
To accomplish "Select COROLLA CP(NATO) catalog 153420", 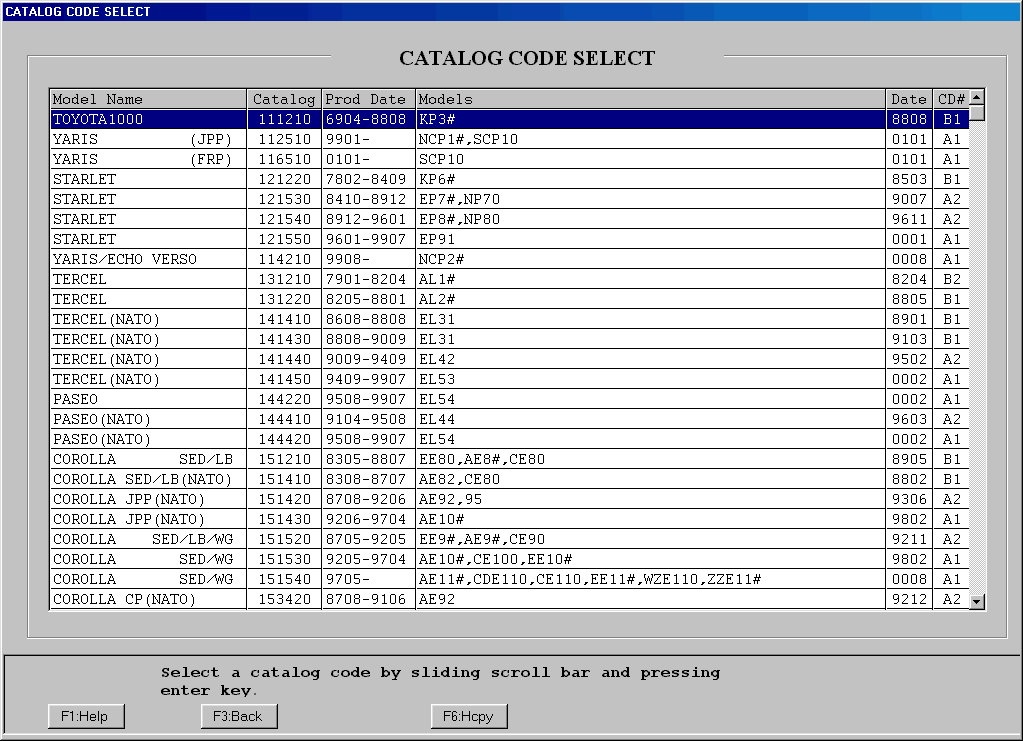I will coord(510,599).
